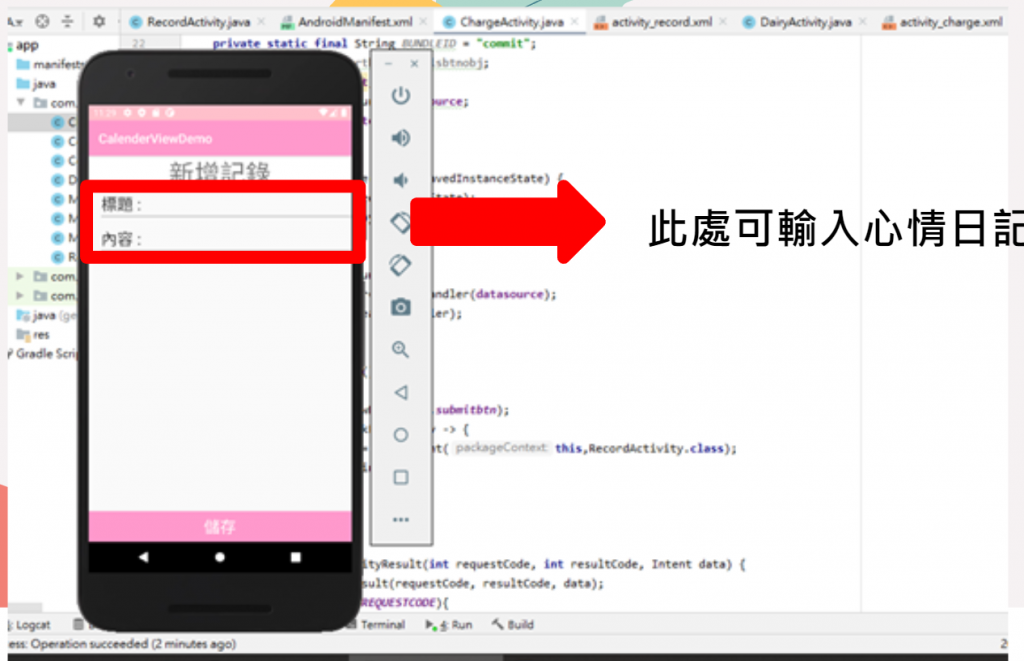Viewport: 1024px width, 661px height.
Task: Tap the pink 儲存 save button
Action: (220, 526)
